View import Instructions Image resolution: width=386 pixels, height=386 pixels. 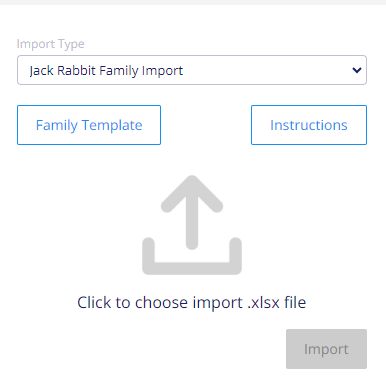[309, 125]
